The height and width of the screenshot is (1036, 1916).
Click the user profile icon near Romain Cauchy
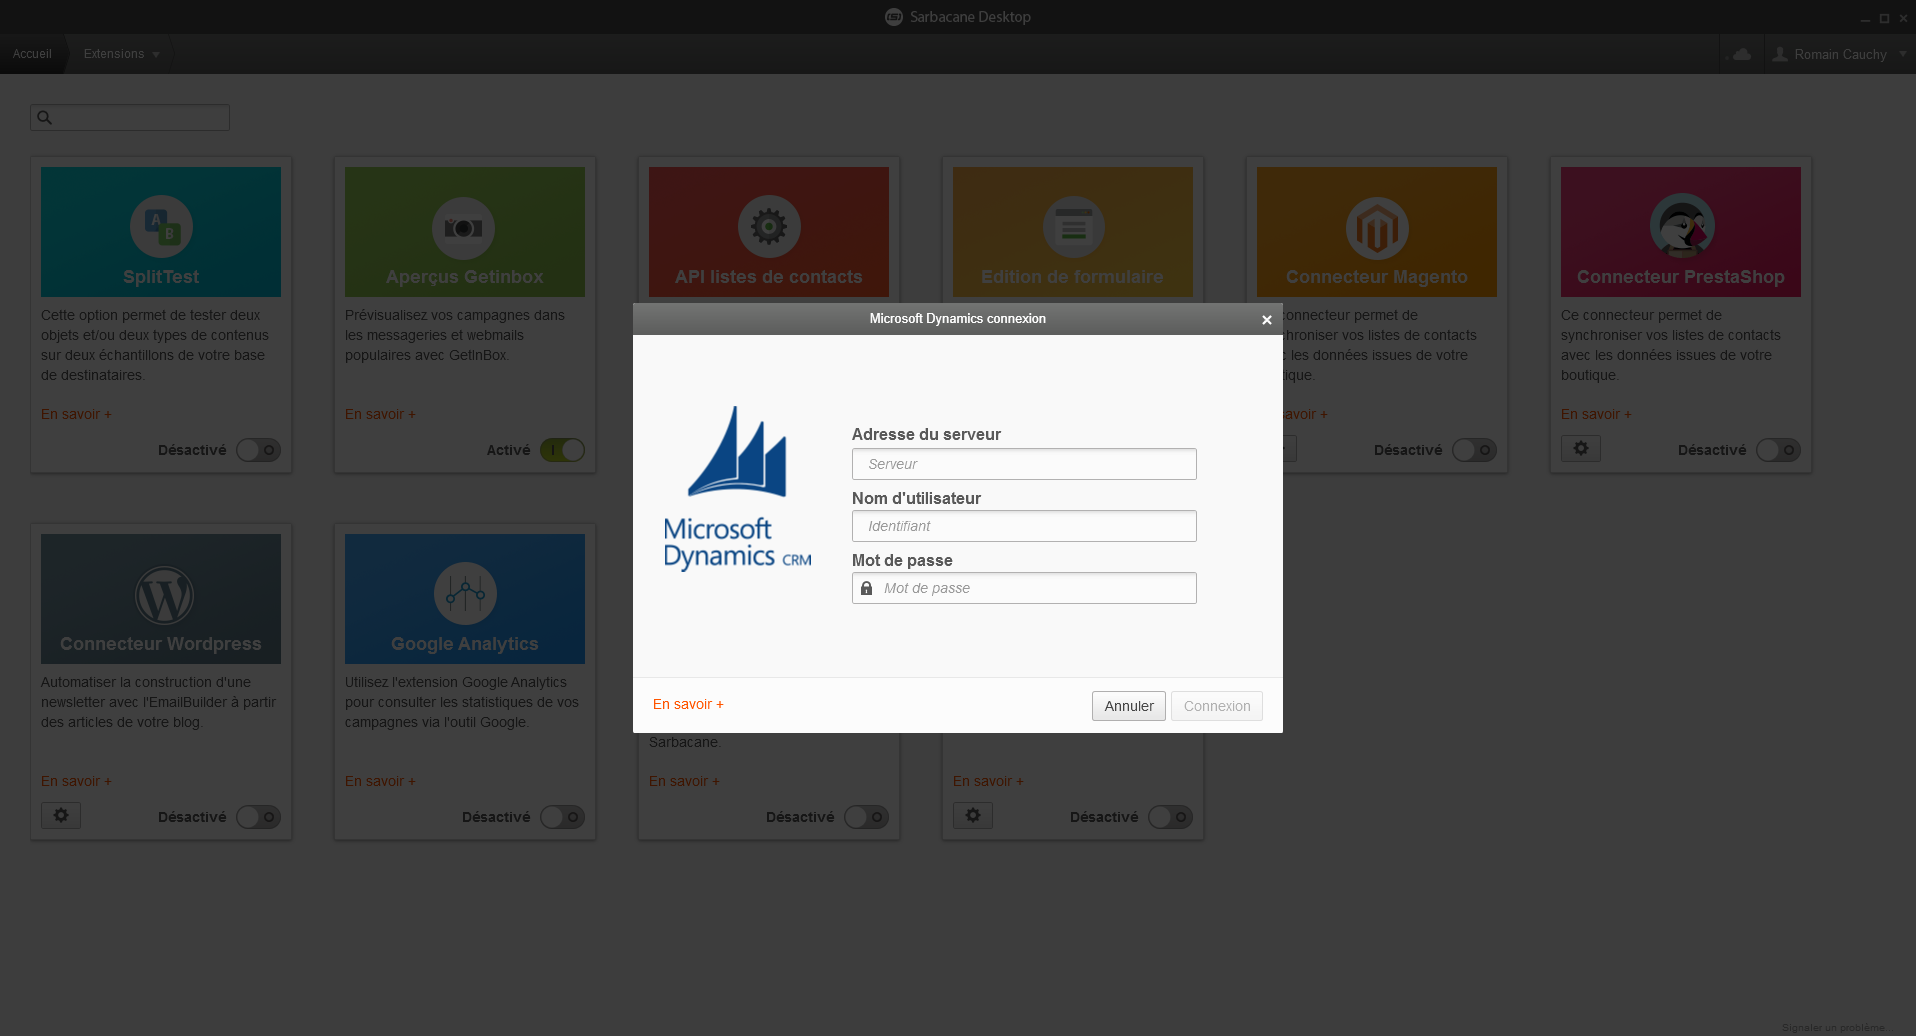point(1780,54)
